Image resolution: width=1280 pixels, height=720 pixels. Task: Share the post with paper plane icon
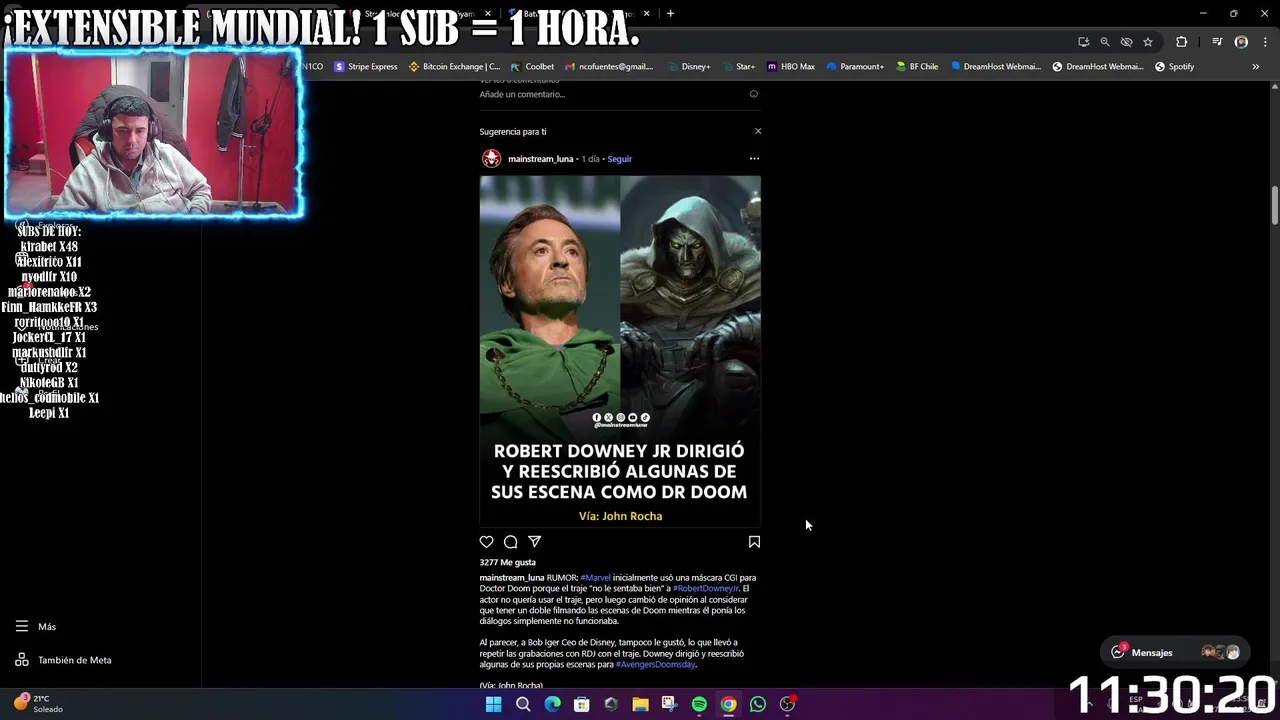tap(535, 542)
